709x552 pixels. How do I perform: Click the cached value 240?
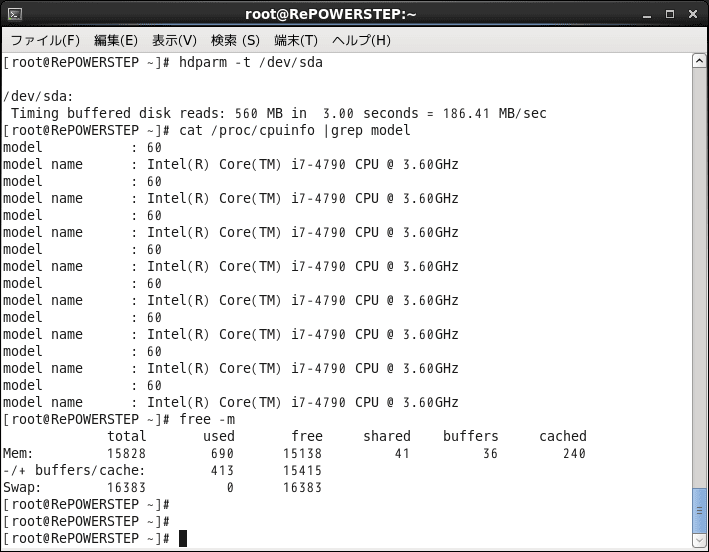pos(574,453)
